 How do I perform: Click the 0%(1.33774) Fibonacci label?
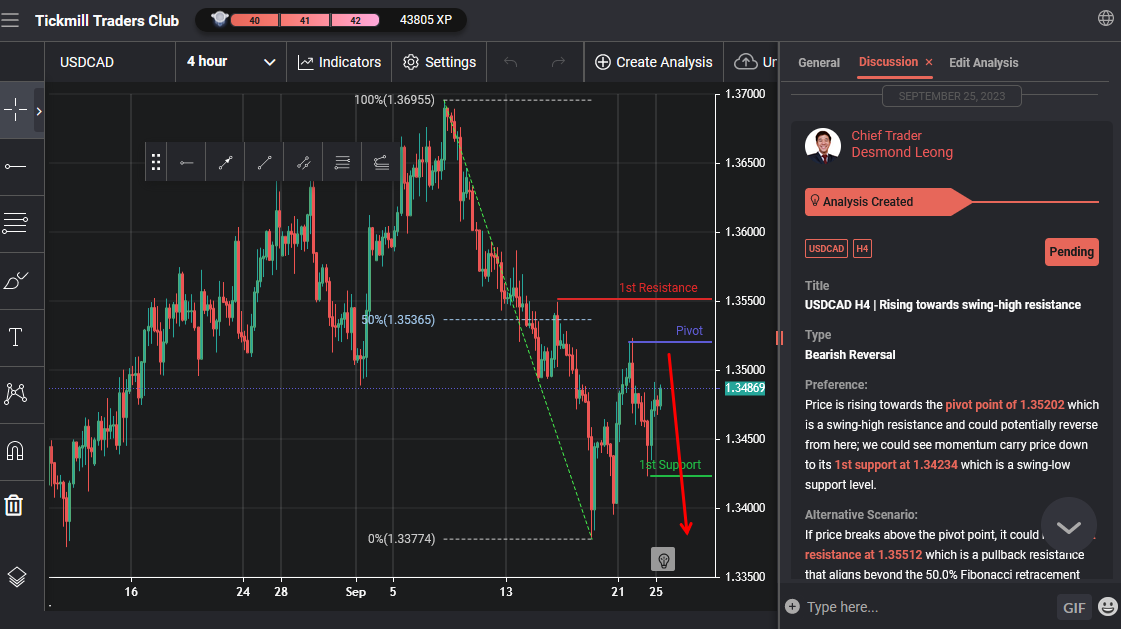(x=401, y=539)
